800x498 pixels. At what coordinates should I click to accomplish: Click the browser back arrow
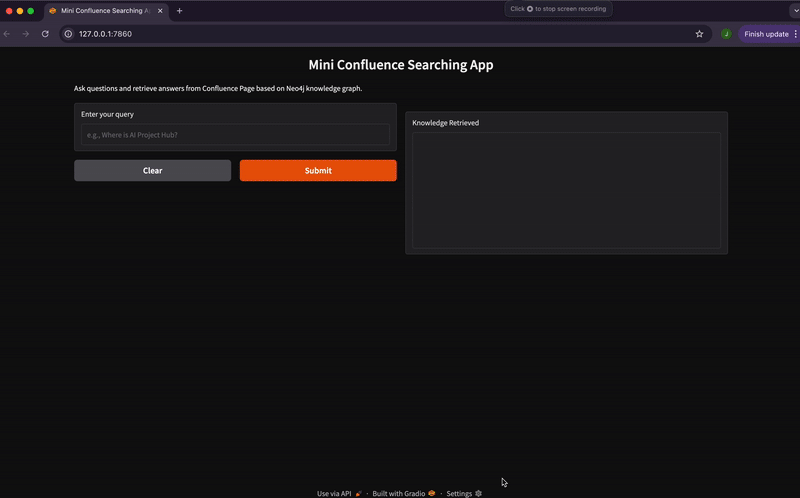(7, 34)
